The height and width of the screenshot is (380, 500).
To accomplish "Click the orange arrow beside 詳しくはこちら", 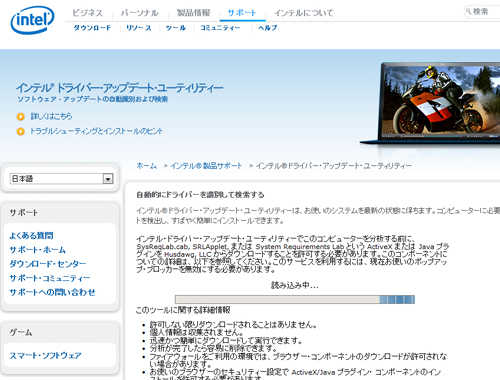I will pos(21,117).
